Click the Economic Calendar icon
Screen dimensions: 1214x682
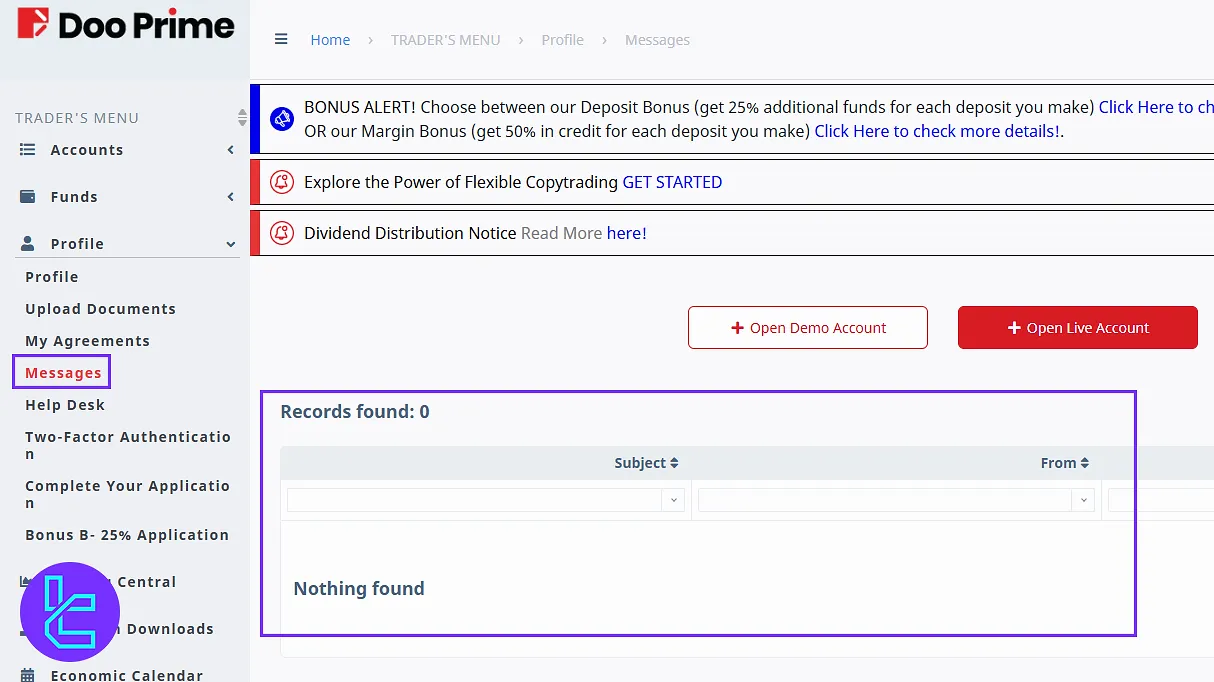pyautogui.click(x=28, y=675)
